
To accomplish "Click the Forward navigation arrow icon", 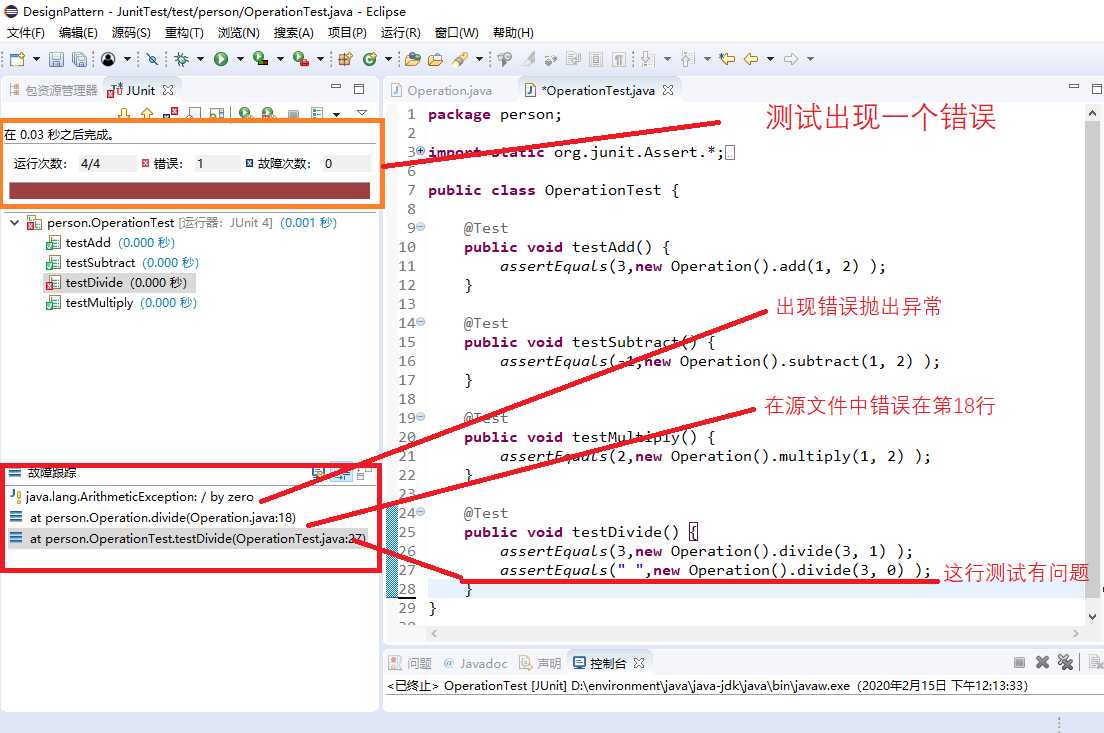I will click(791, 59).
